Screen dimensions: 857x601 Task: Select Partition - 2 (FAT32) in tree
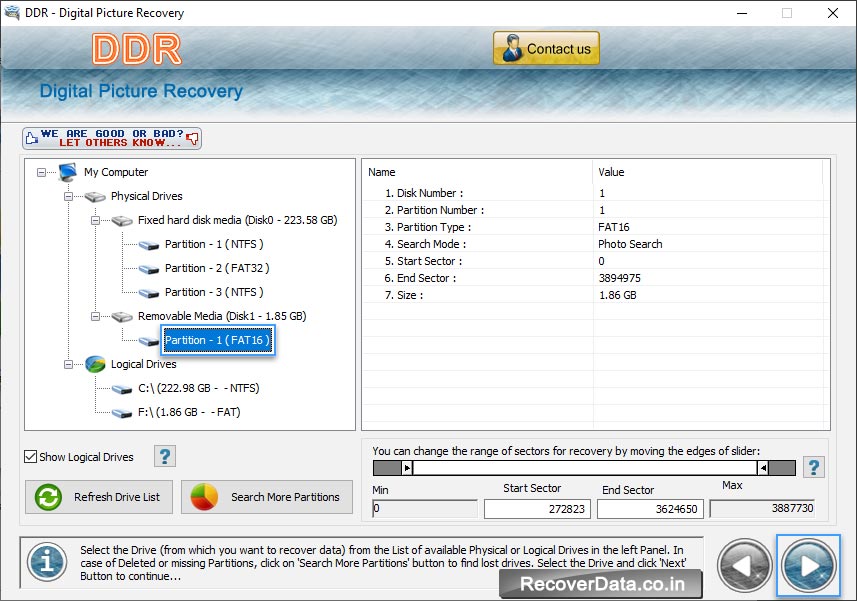pos(217,268)
